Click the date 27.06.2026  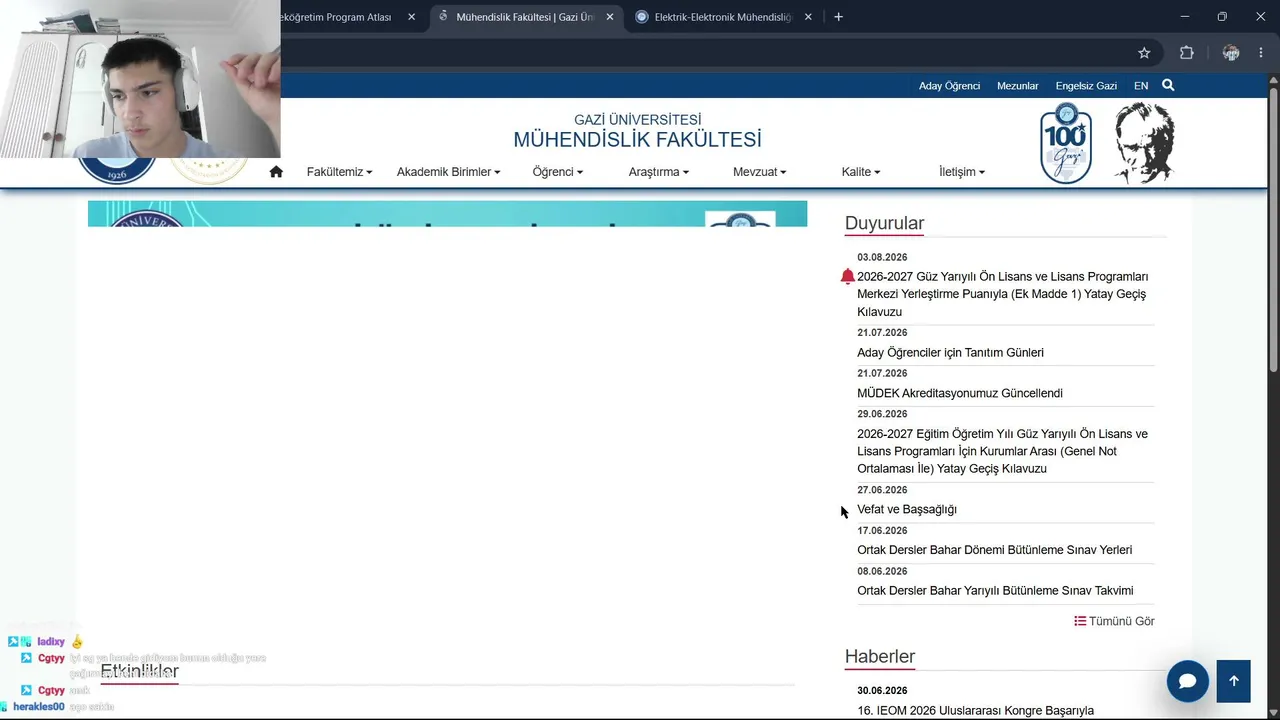coord(882,490)
